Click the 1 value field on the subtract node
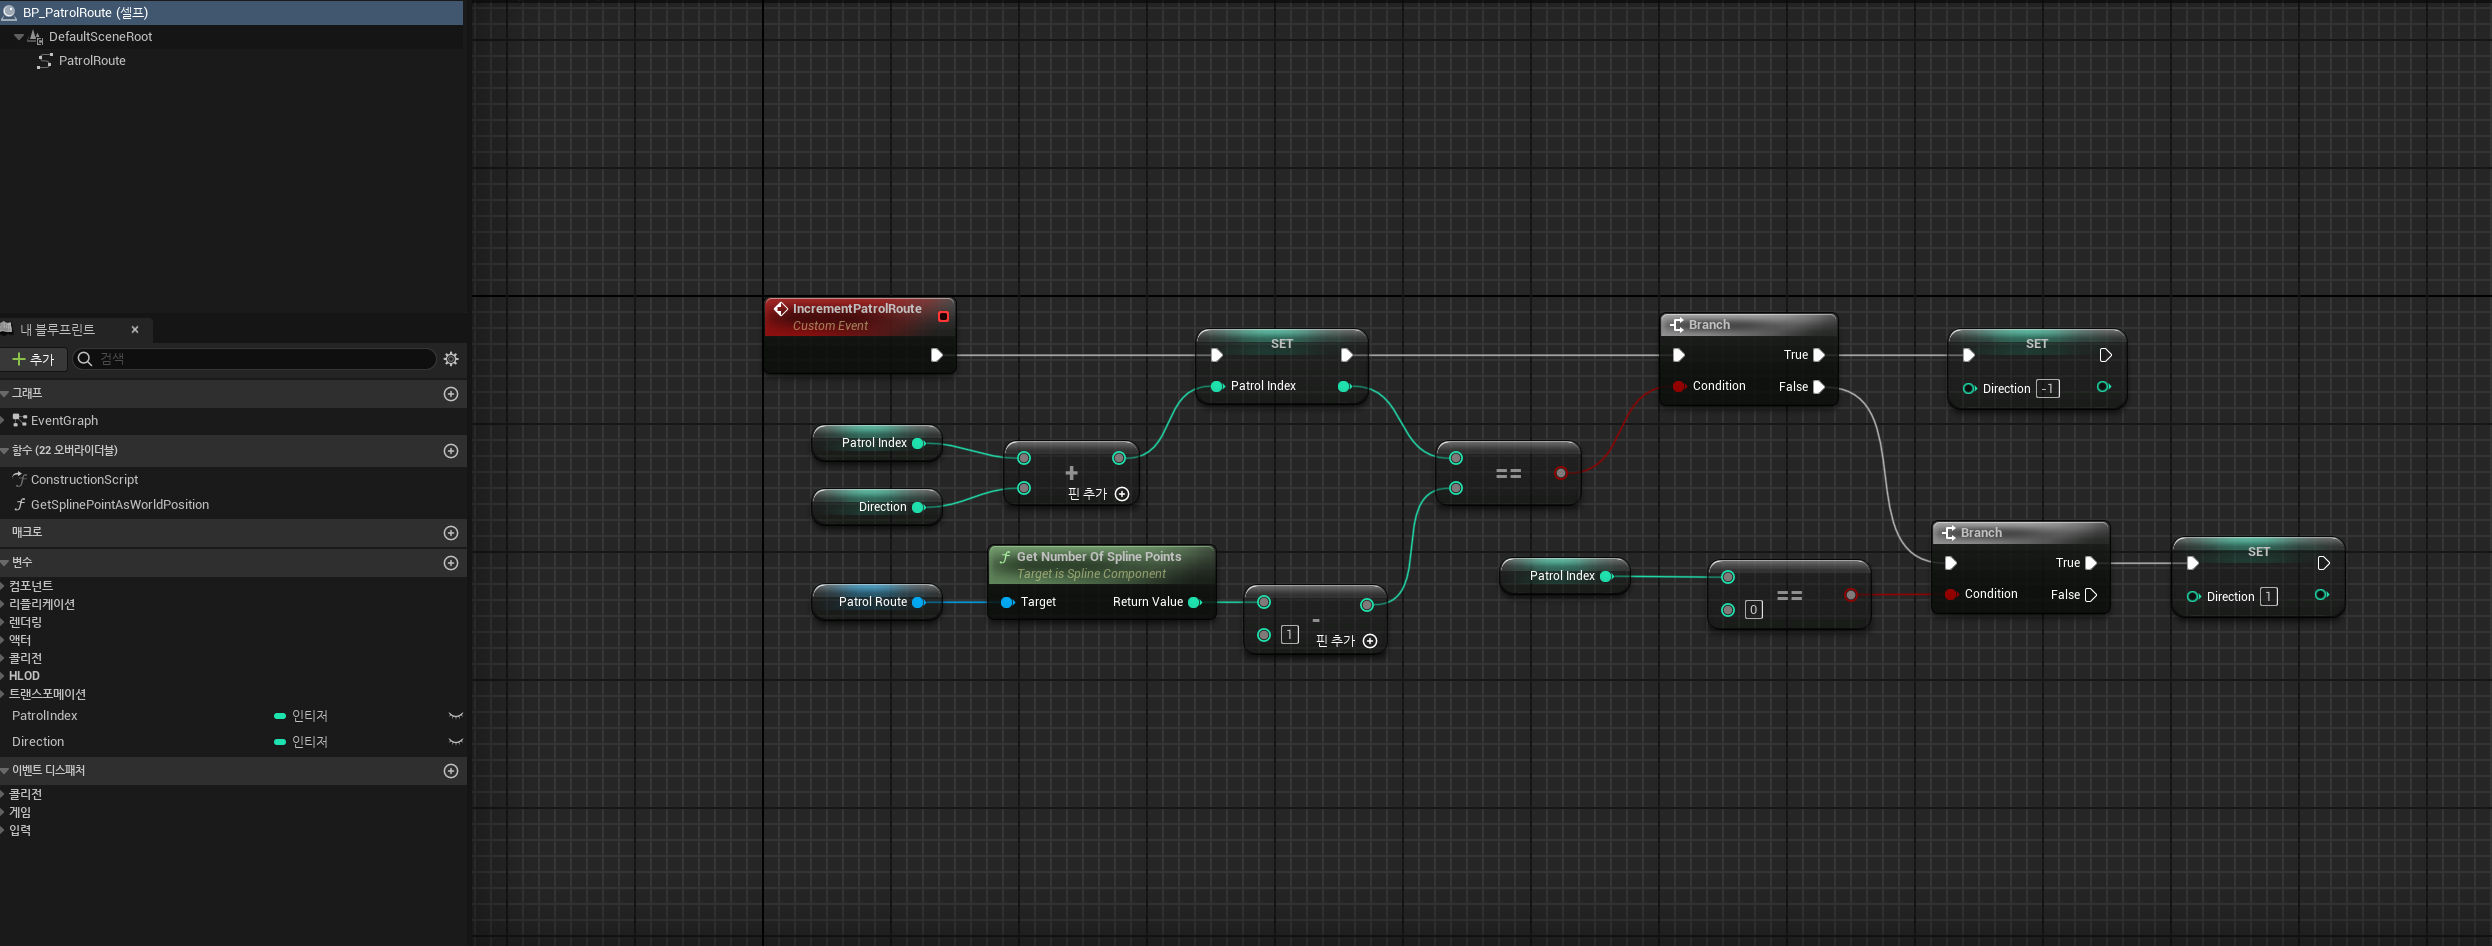 [x=1290, y=635]
